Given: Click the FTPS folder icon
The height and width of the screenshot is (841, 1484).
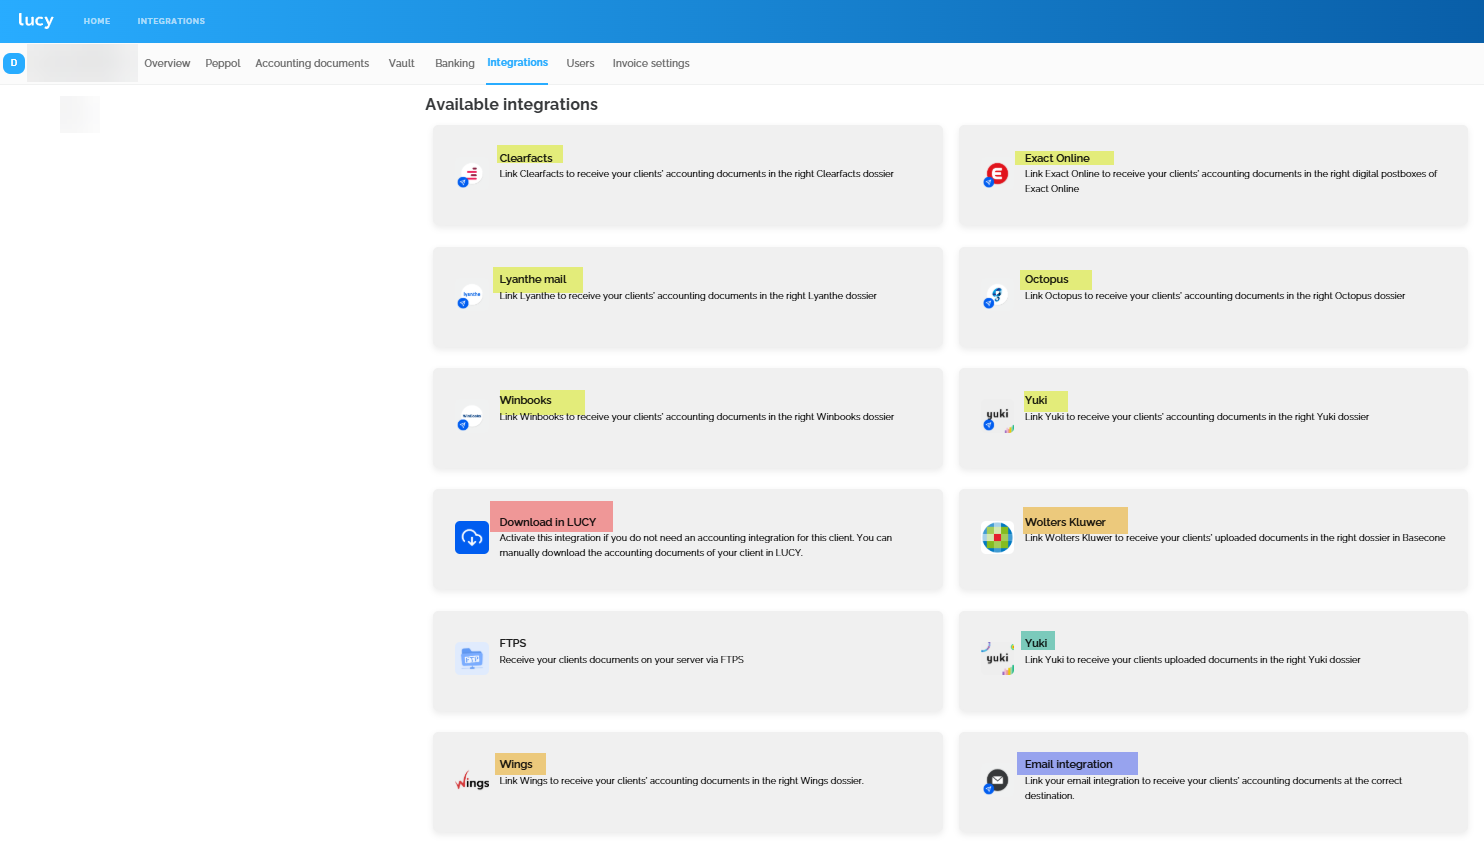Looking at the screenshot, I should coord(472,659).
